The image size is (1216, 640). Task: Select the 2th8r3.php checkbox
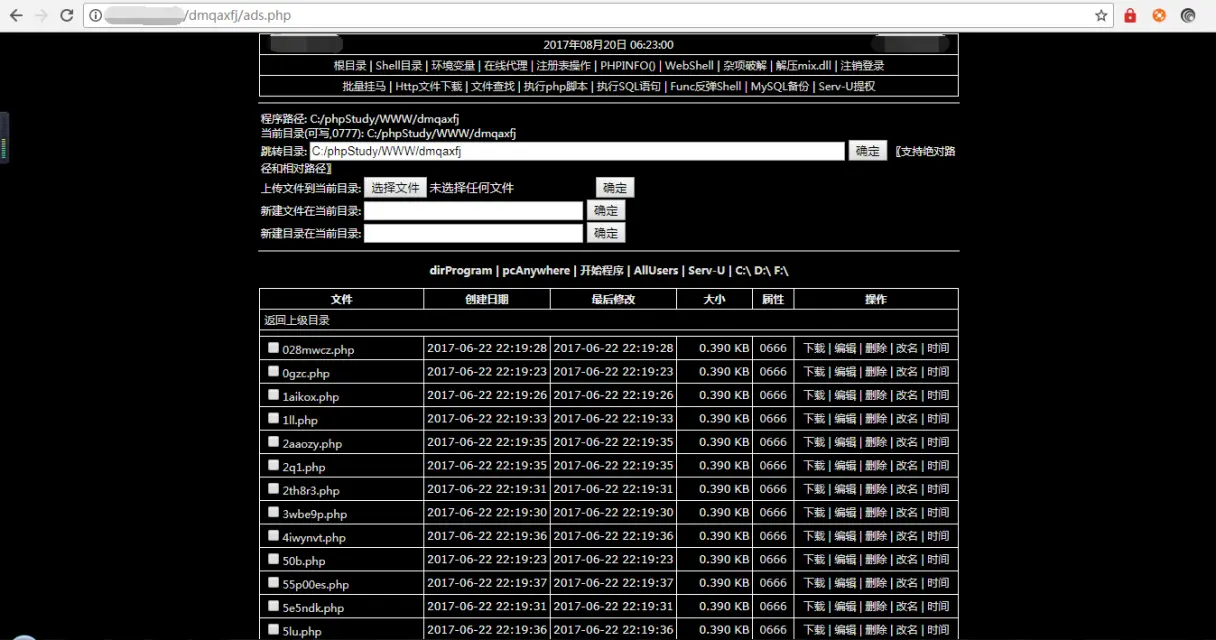[x=274, y=489]
